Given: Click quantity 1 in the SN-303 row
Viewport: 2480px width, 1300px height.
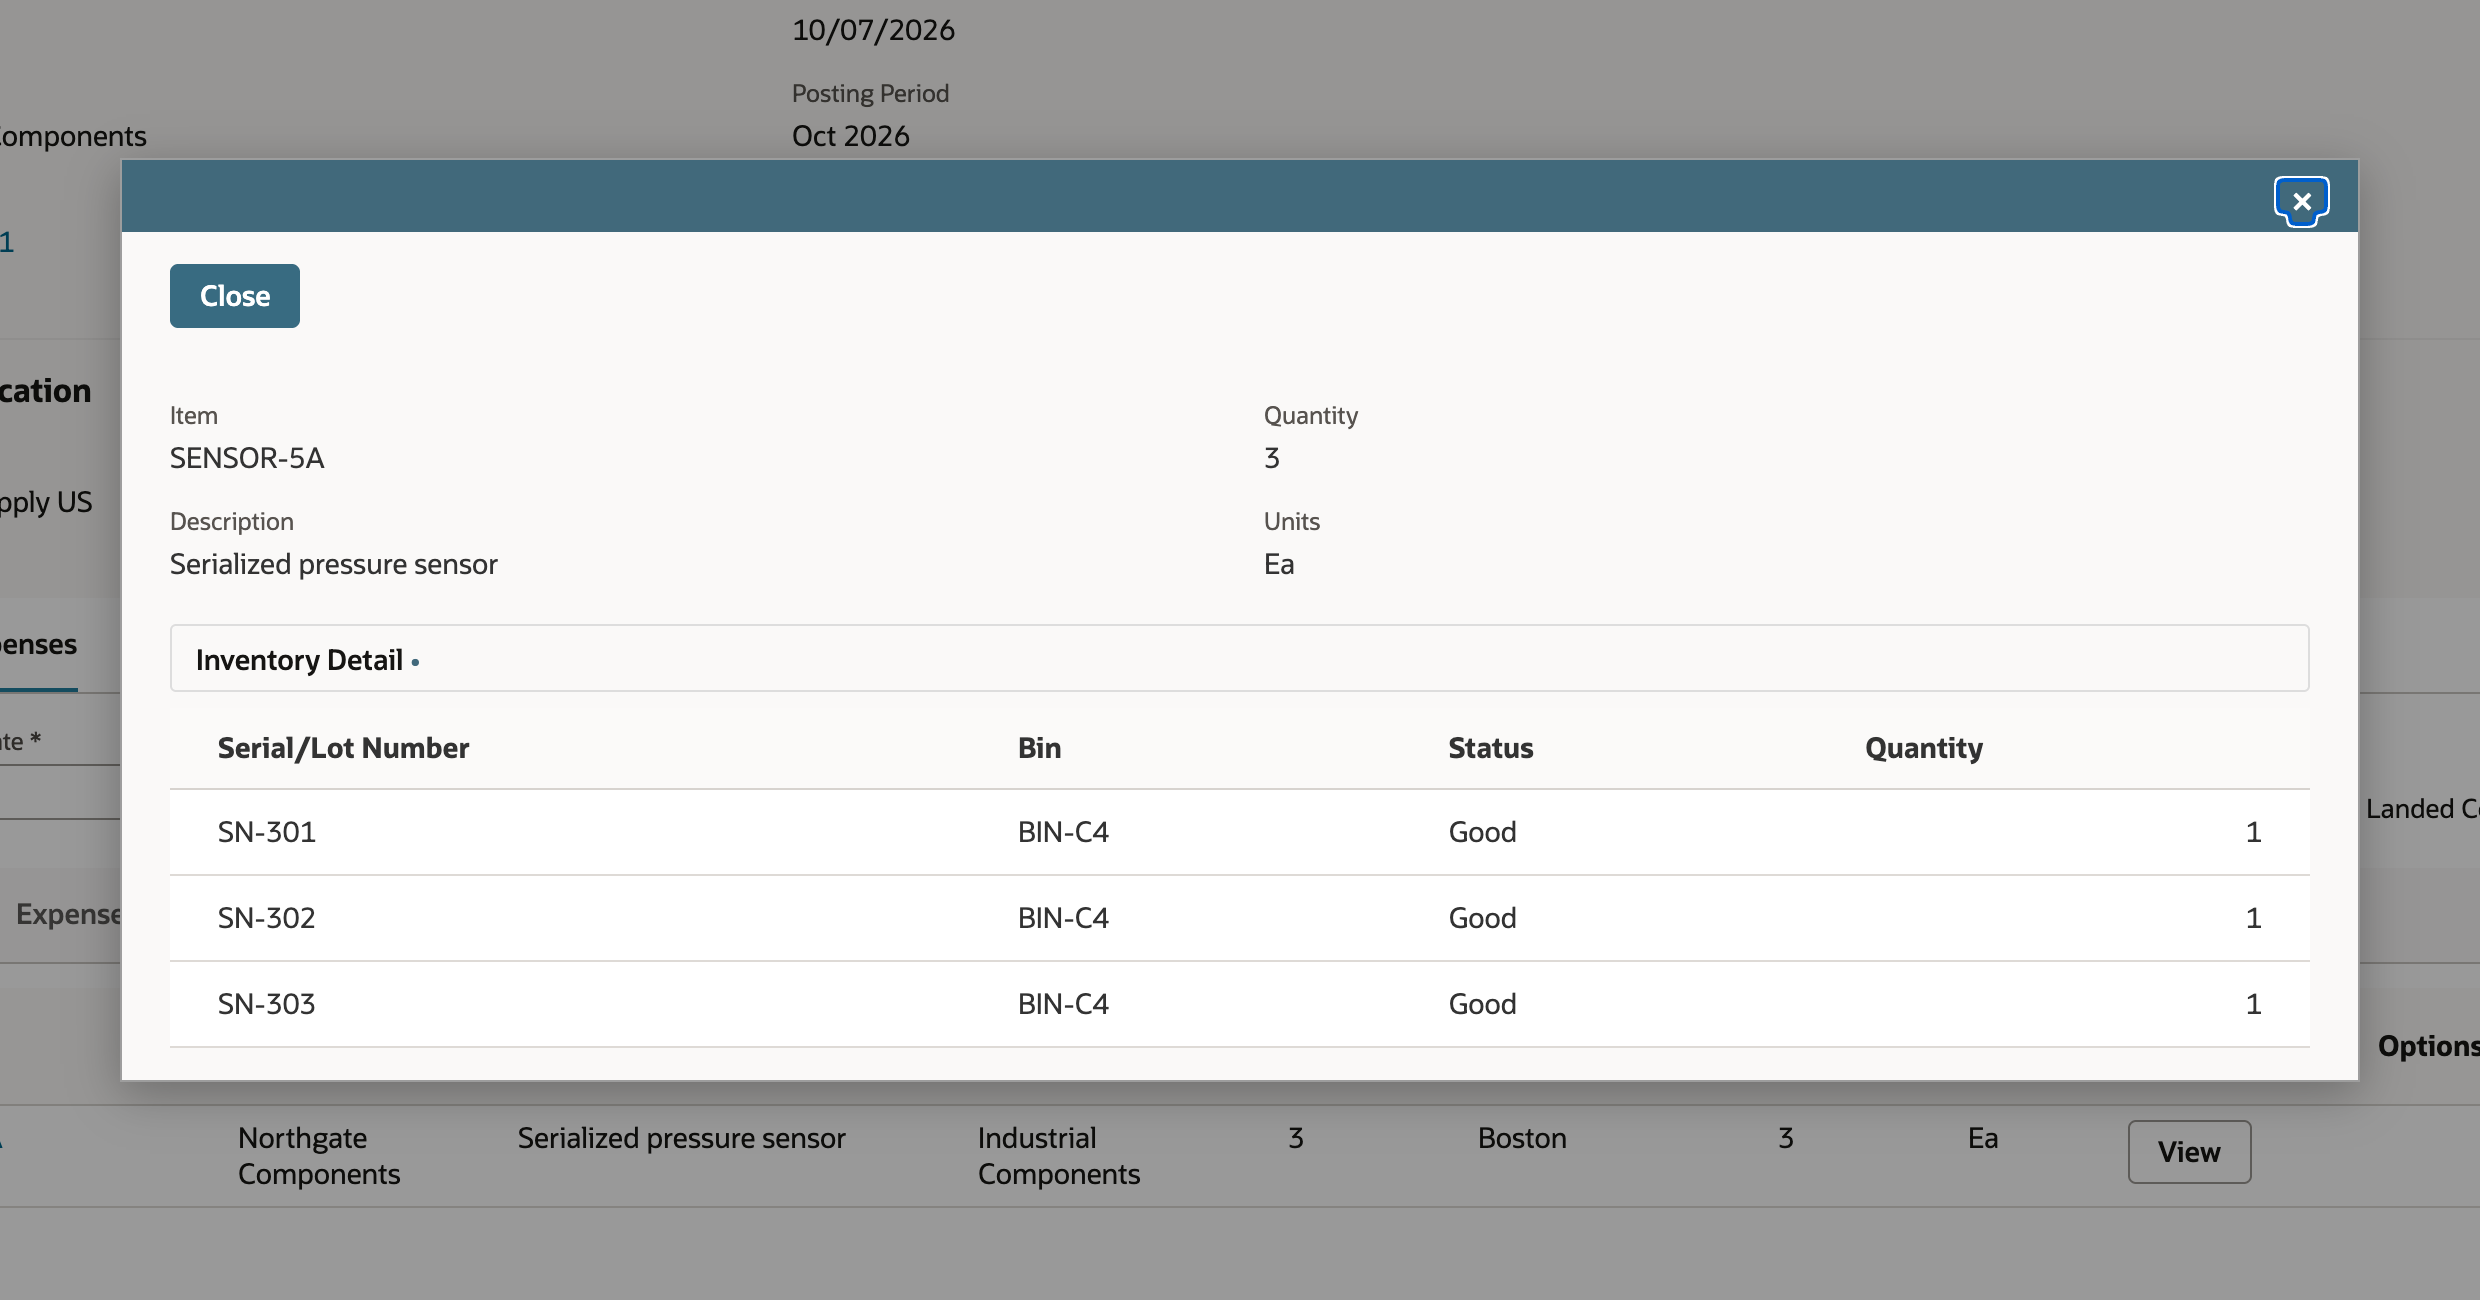Looking at the screenshot, I should click(2253, 1004).
